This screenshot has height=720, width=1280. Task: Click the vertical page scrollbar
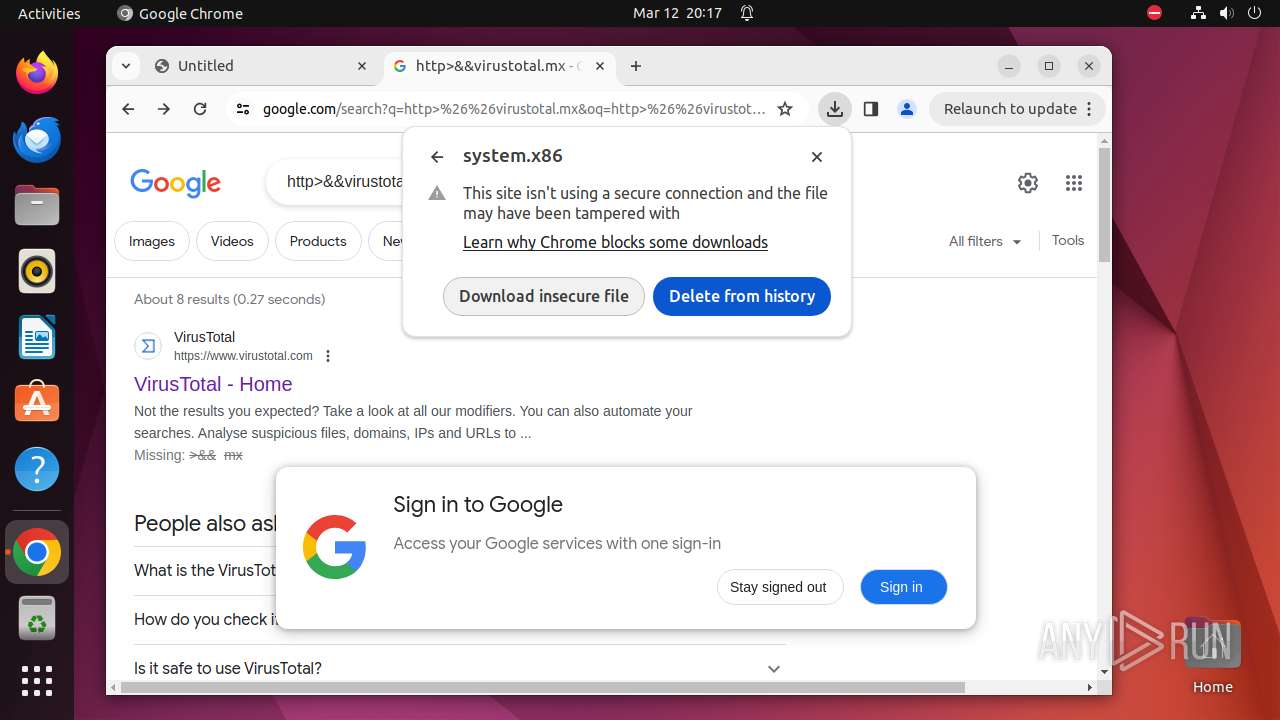coord(1104,205)
